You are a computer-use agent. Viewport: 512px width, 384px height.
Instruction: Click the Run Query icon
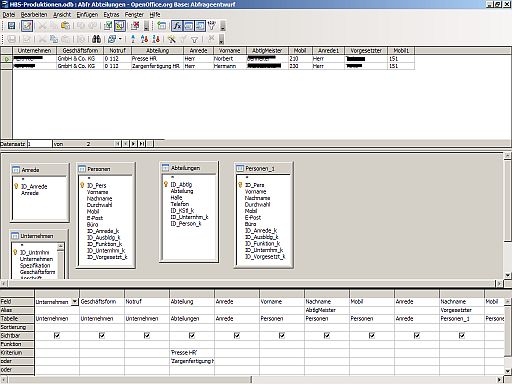point(108,26)
